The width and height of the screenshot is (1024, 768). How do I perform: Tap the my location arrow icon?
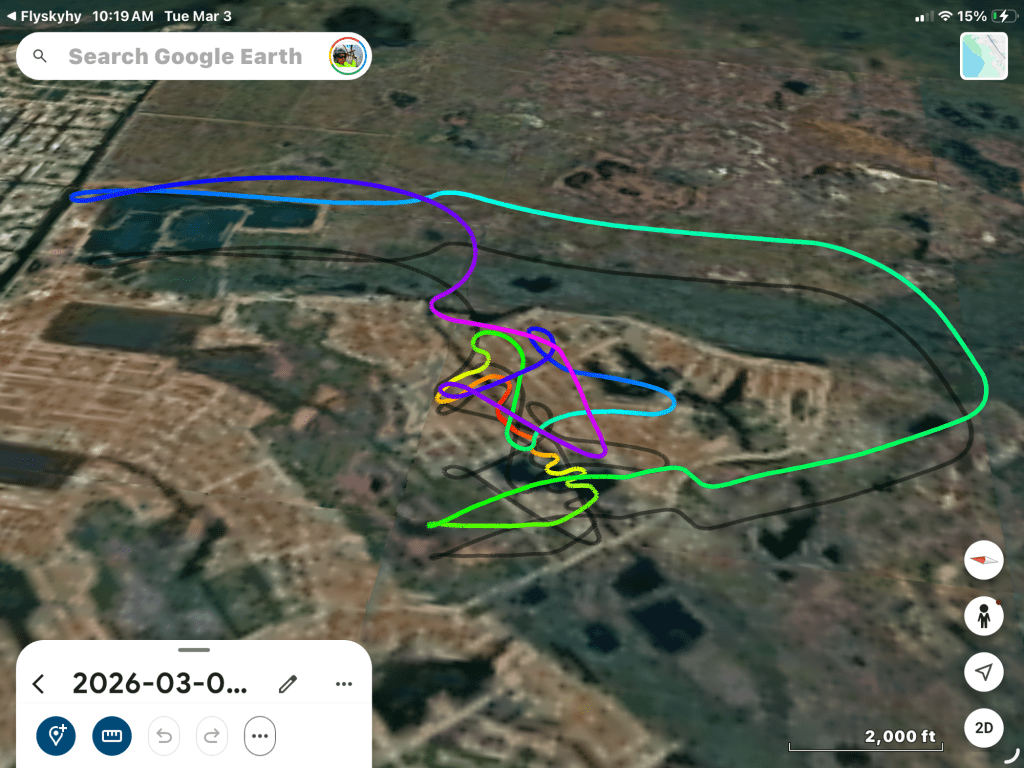[x=984, y=671]
